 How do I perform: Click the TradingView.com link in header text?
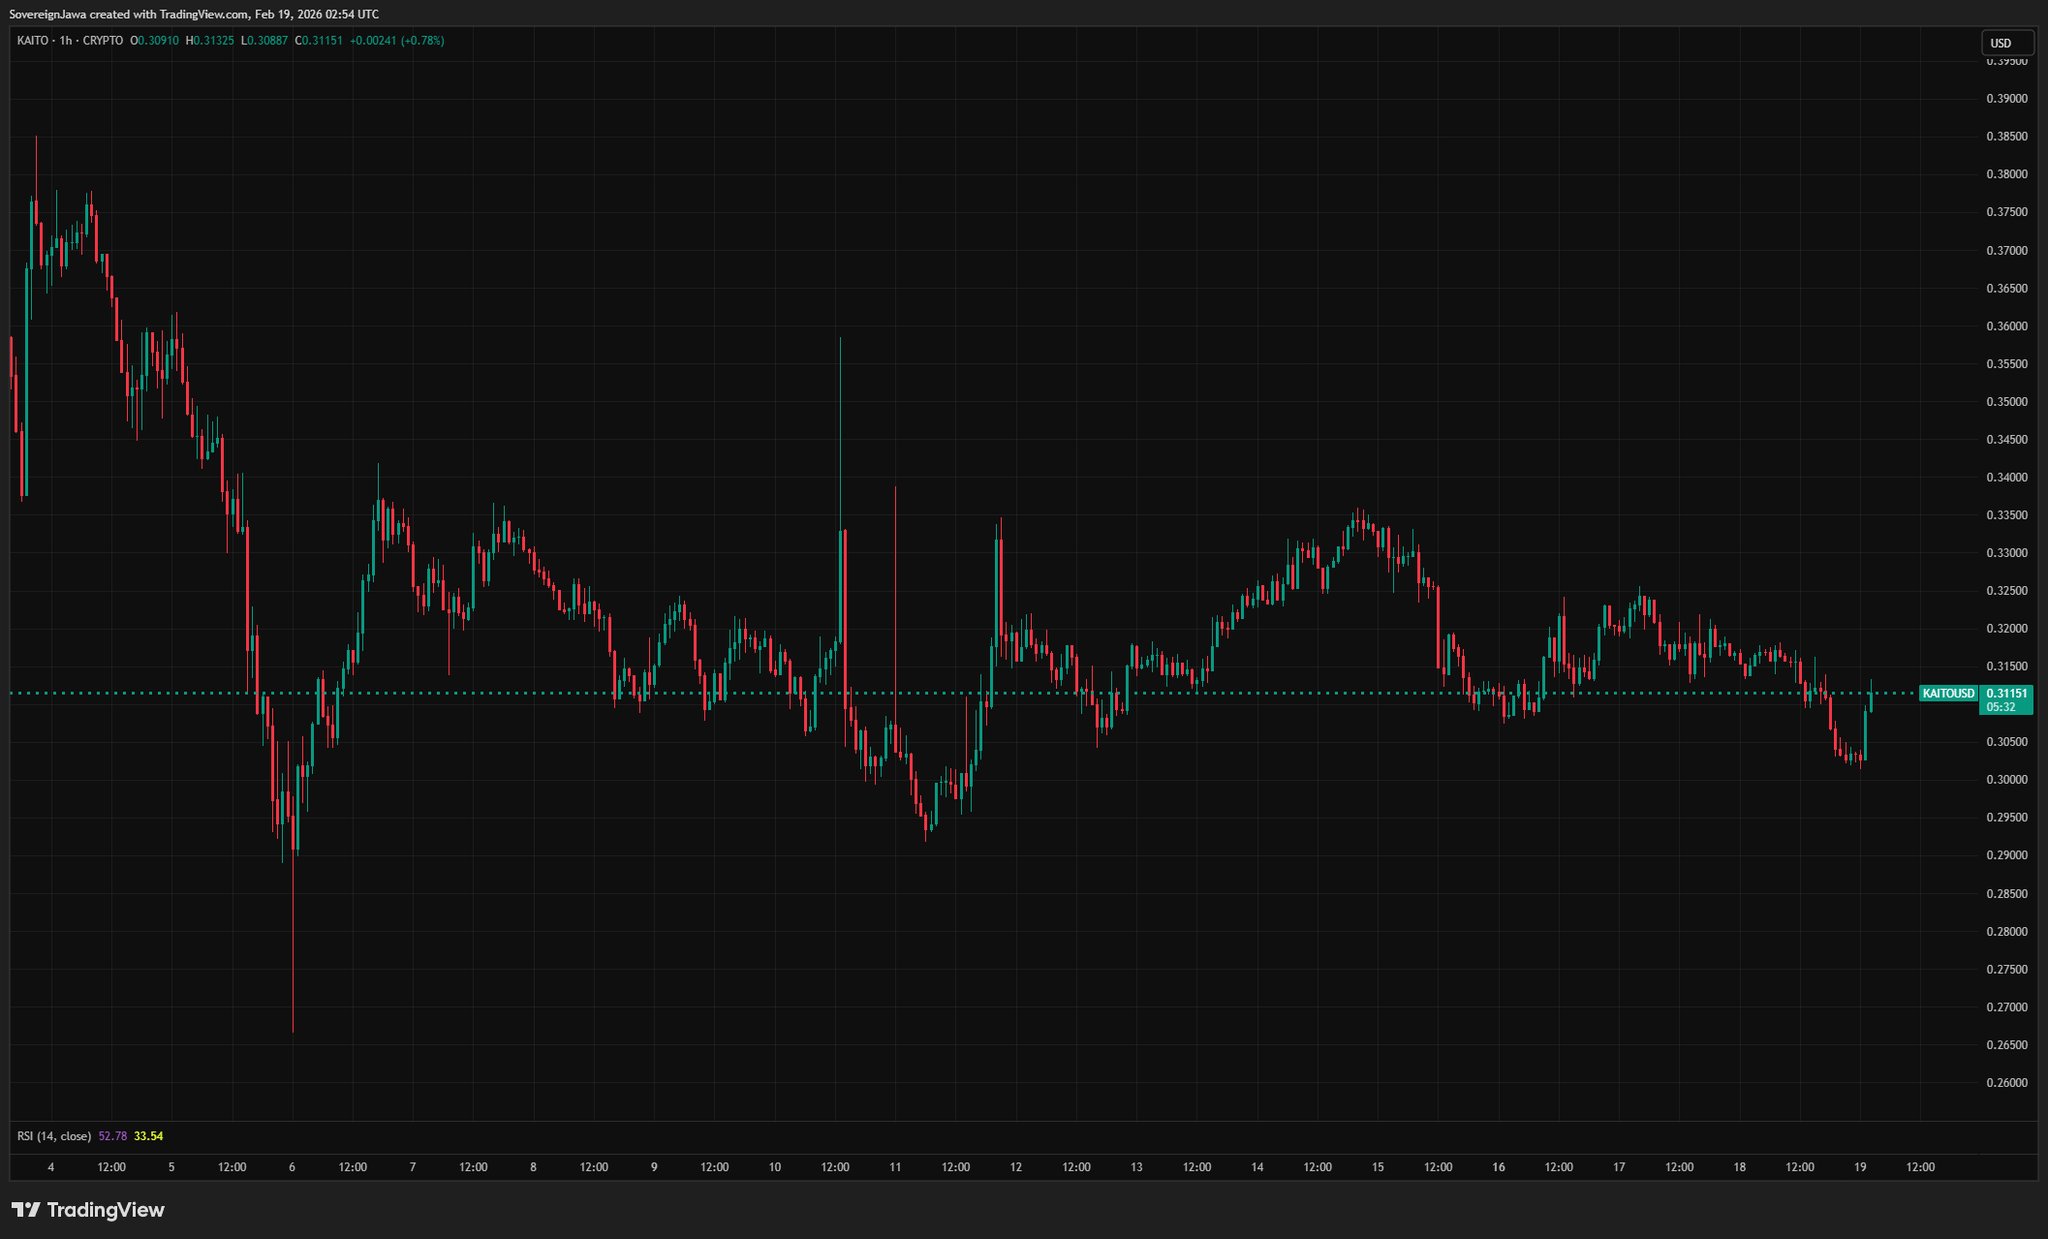pyautogui.click(x=204, y=14)
